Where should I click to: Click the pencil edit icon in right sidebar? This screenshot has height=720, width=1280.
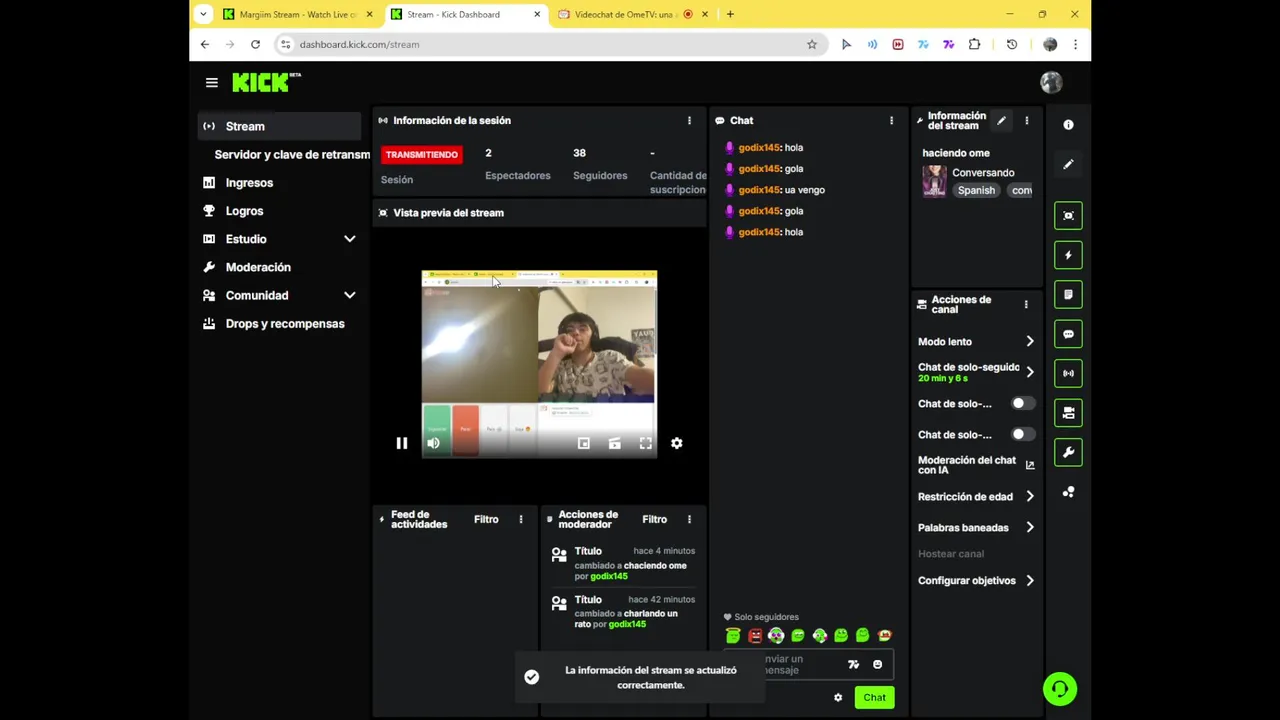tap(1068, 165)
